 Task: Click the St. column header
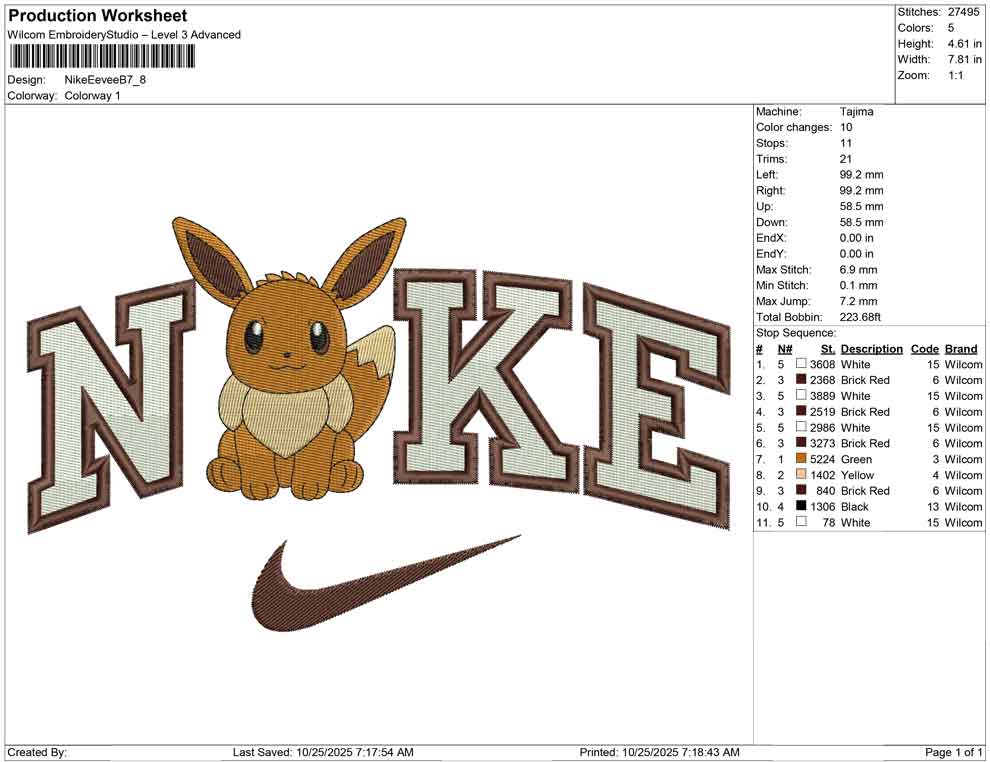coord(828,348)
